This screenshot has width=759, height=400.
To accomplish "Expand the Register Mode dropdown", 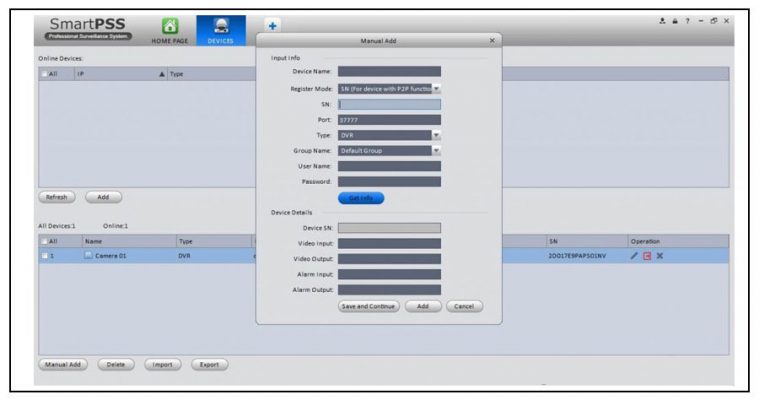I will click(x=436, y=89).
